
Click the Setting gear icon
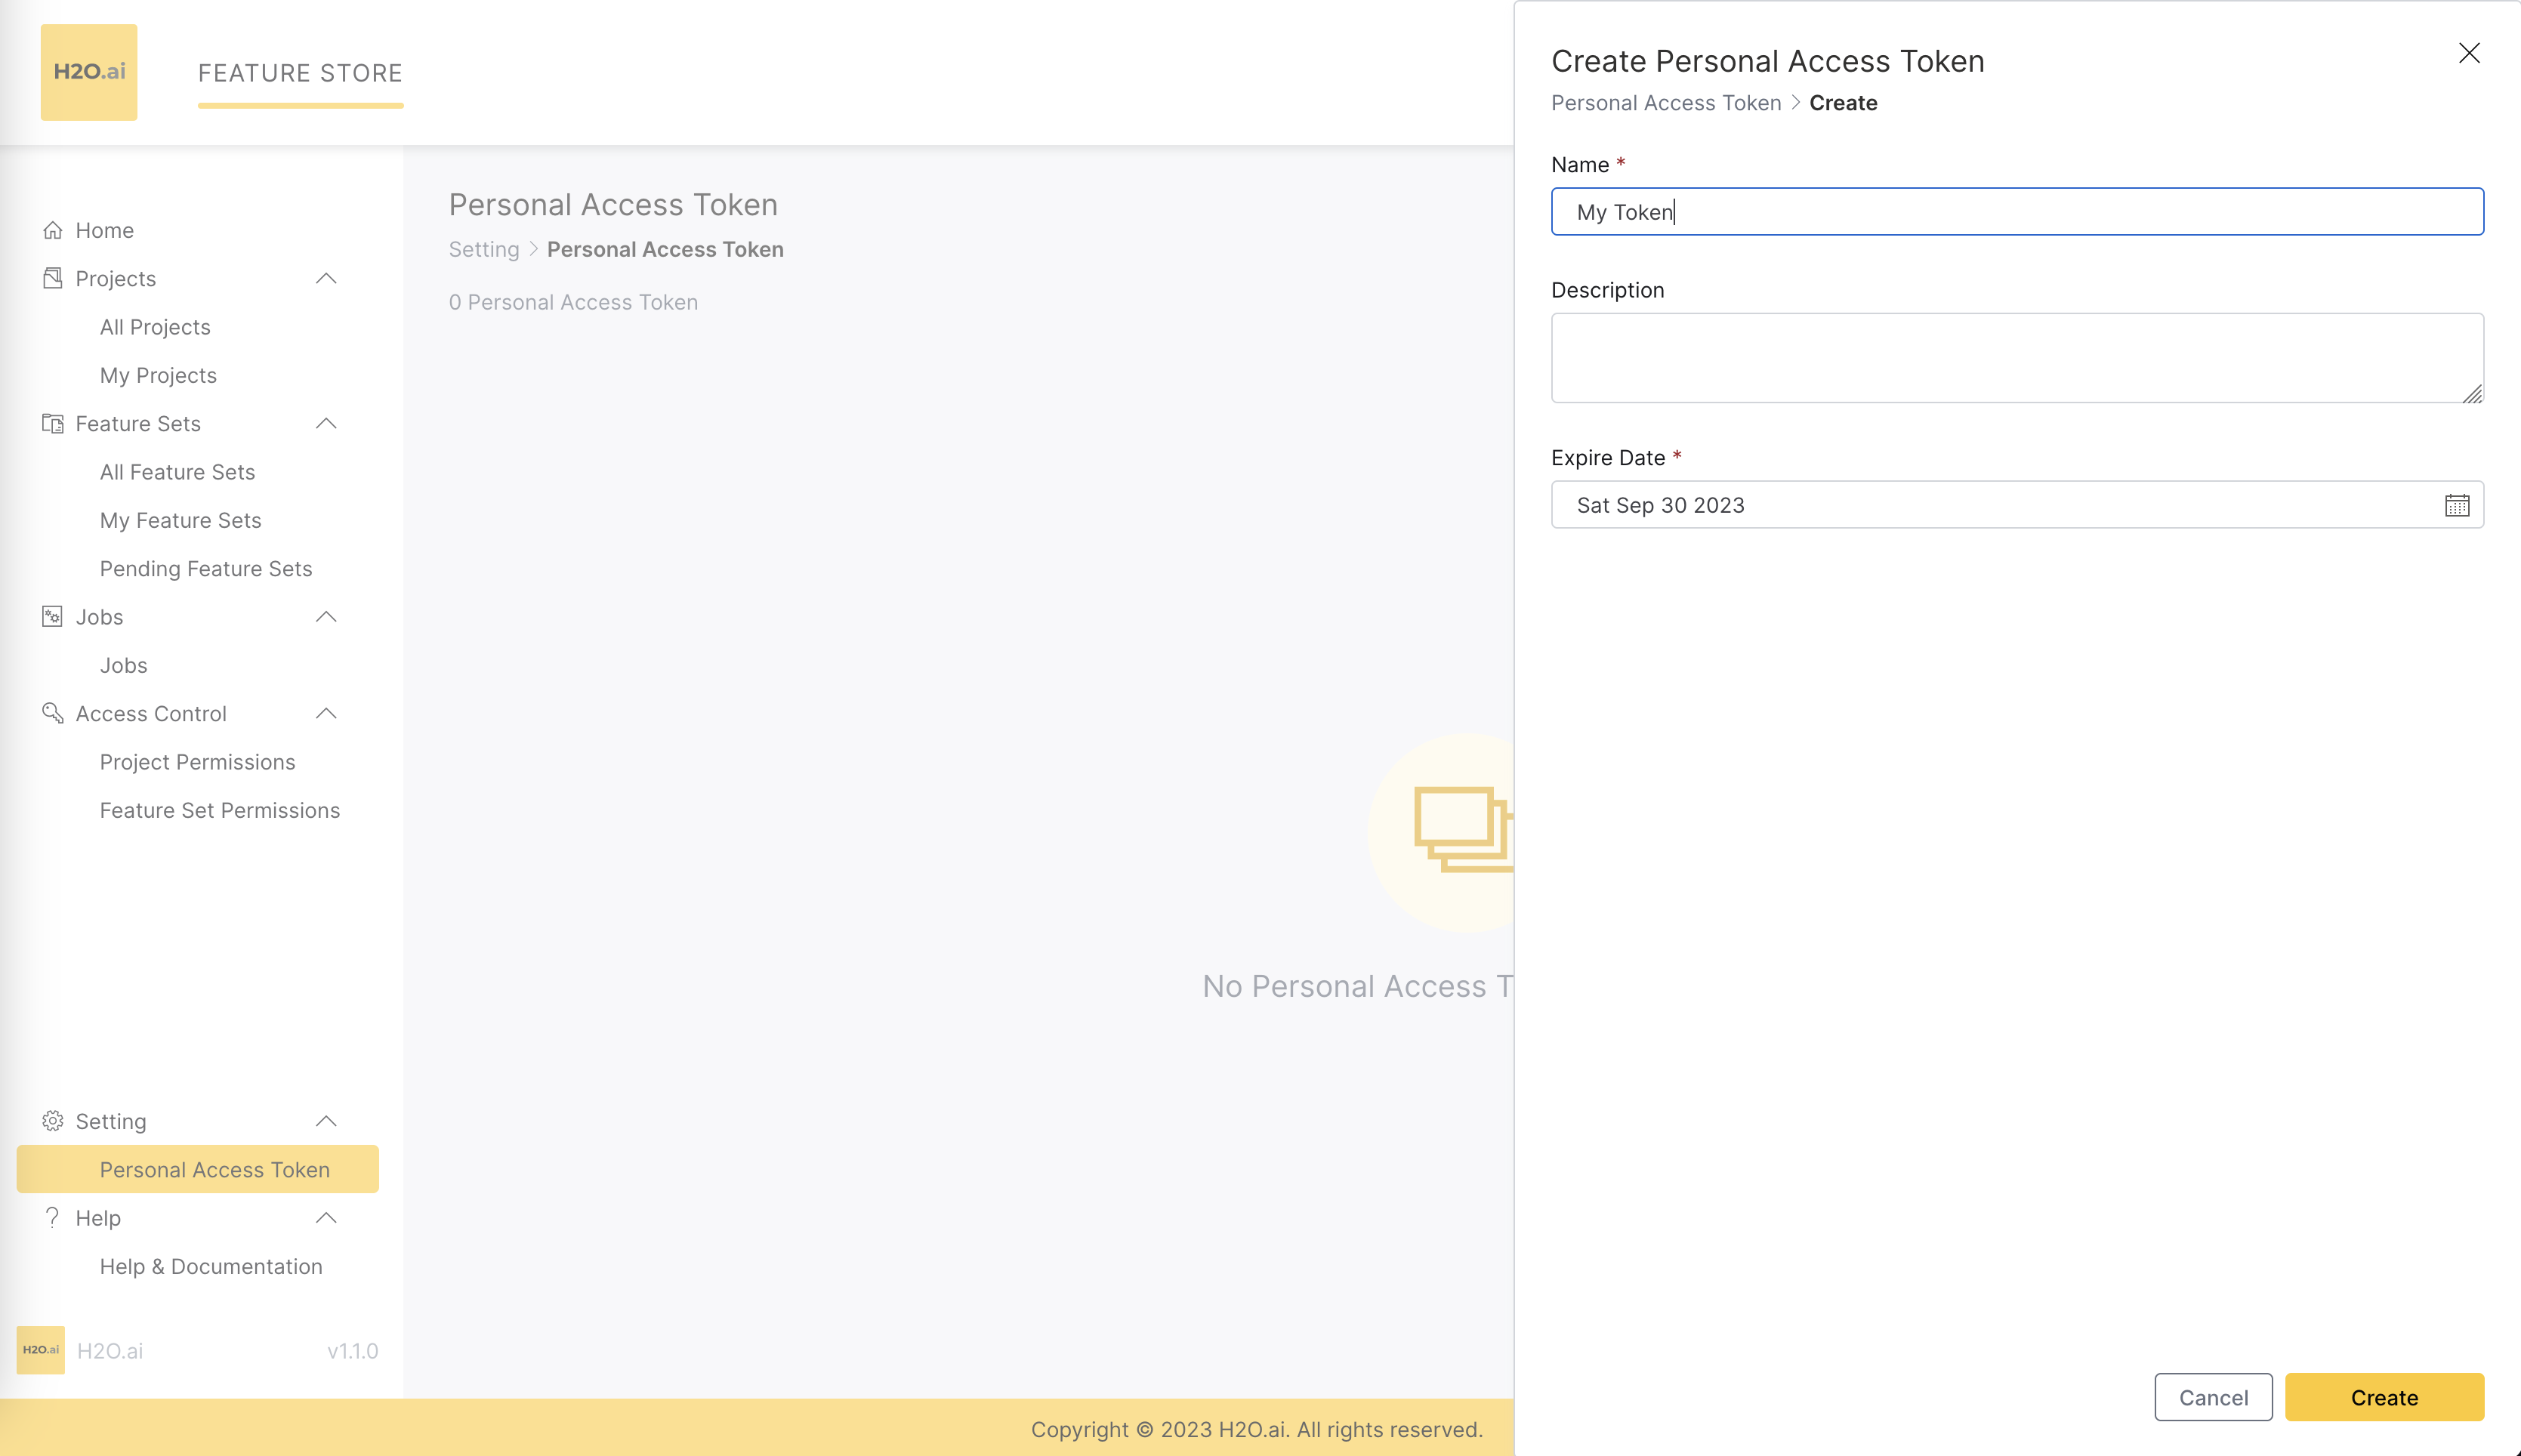53,1121
